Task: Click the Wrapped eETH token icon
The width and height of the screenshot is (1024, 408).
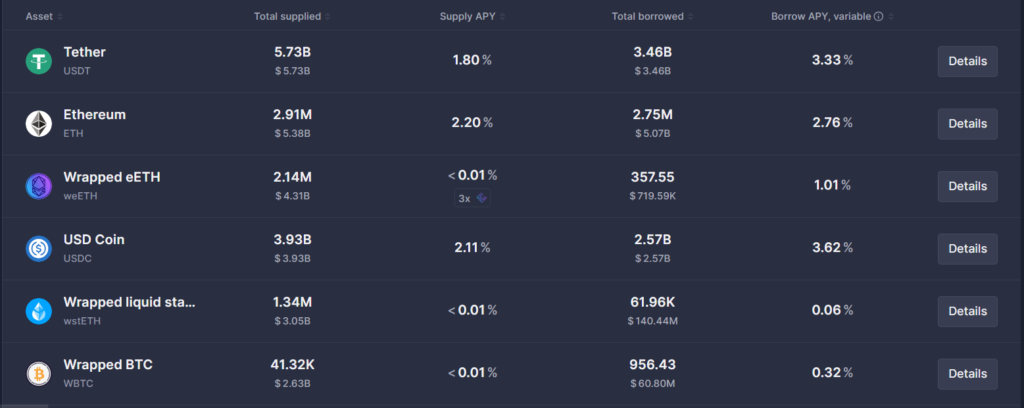Action: coord(39,186)
